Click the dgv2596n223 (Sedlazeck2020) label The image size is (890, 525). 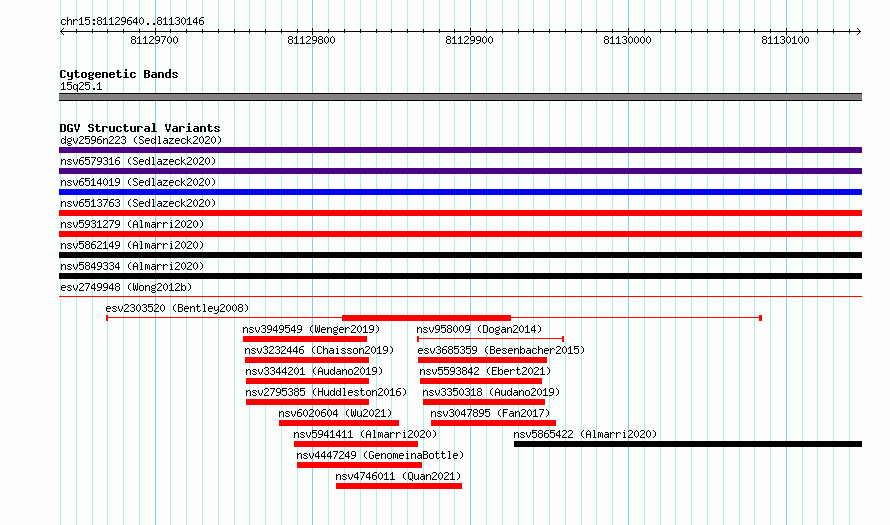click(141, 140)
